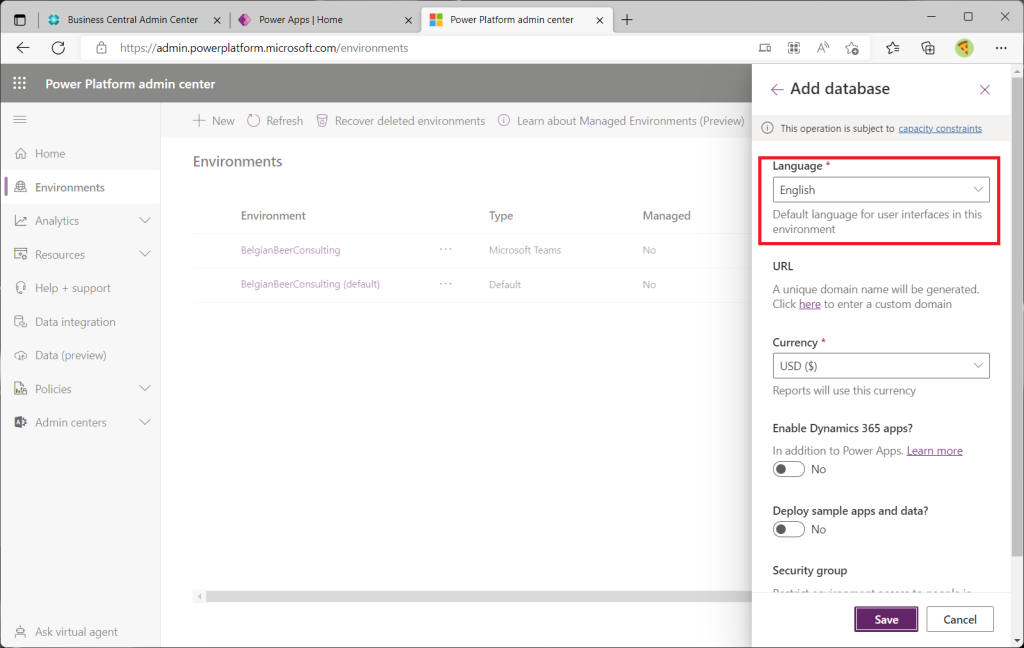
Task: Click the Microsoft Teams type cell
Action: pos(525,250)
